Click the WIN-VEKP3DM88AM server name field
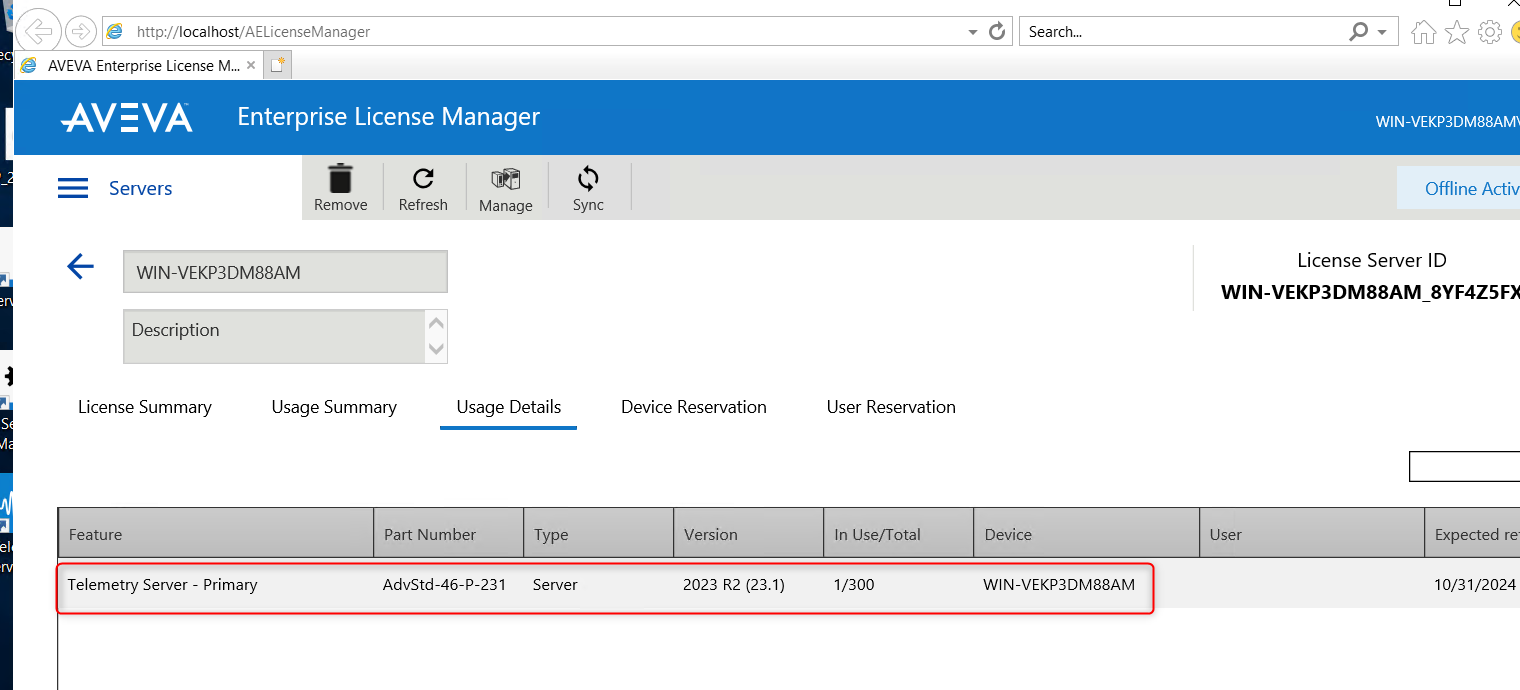This screenshot has width=1520, height=690. click(x=285, y=272)
